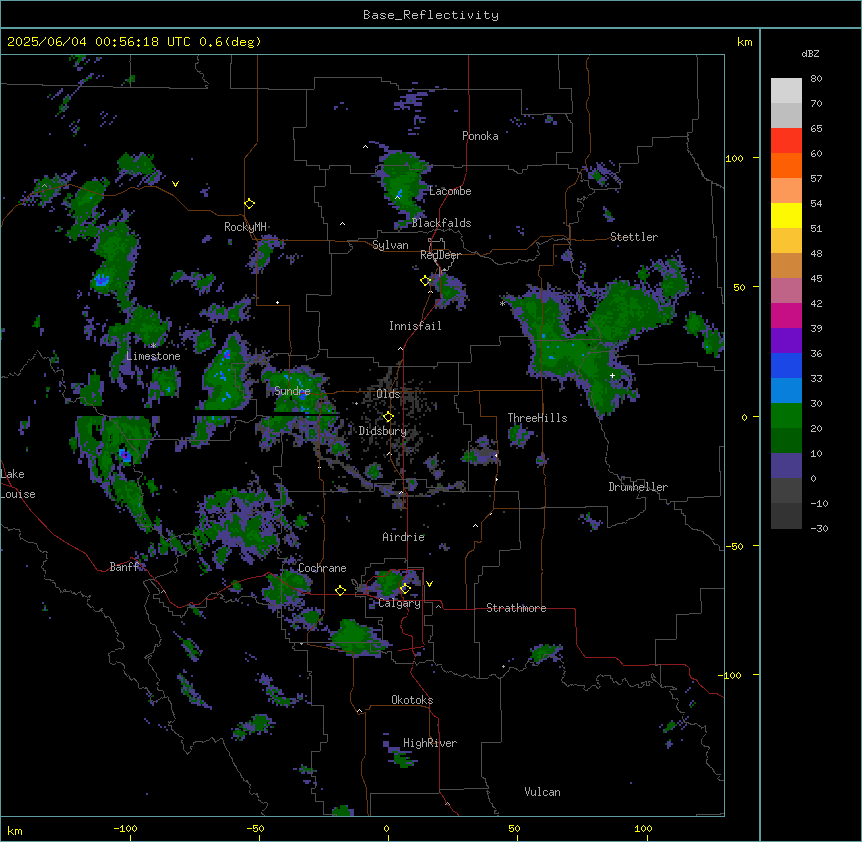Click the white plus marker in the eastern storm

pyautogui.click(x=612, y=376)
